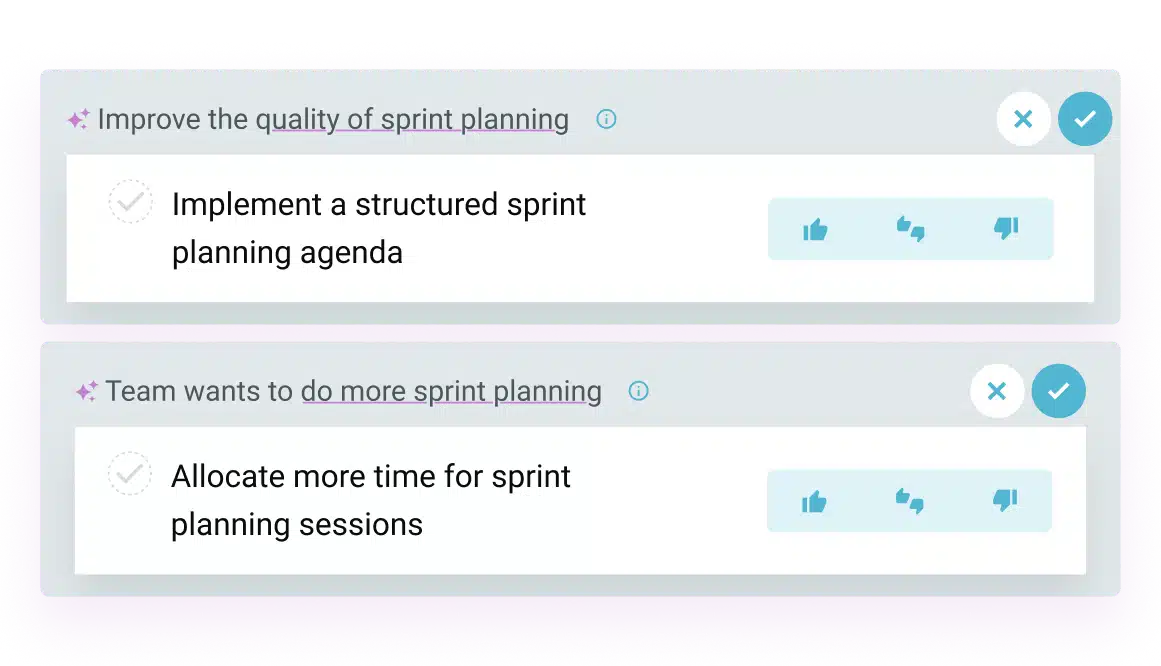This screenshot has width=1161, height=666.
Task: Open info icon beside Improve the quality heading
Action: click(x=606, y=119)
